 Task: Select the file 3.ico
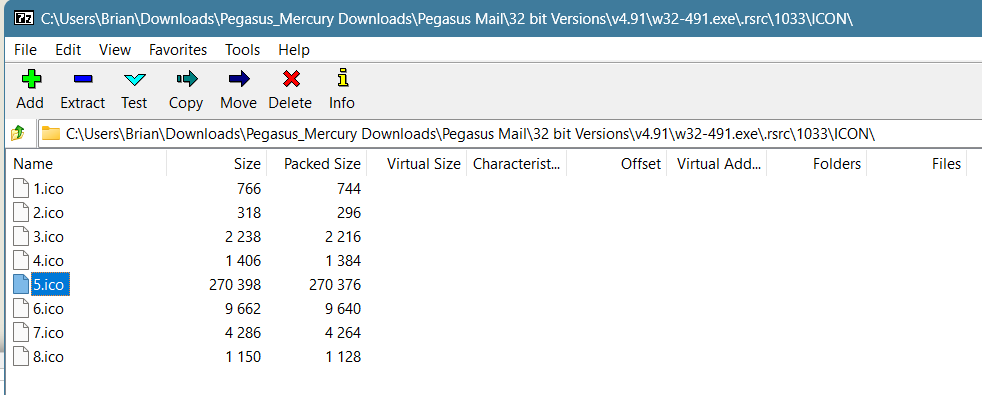click(48, 237)
